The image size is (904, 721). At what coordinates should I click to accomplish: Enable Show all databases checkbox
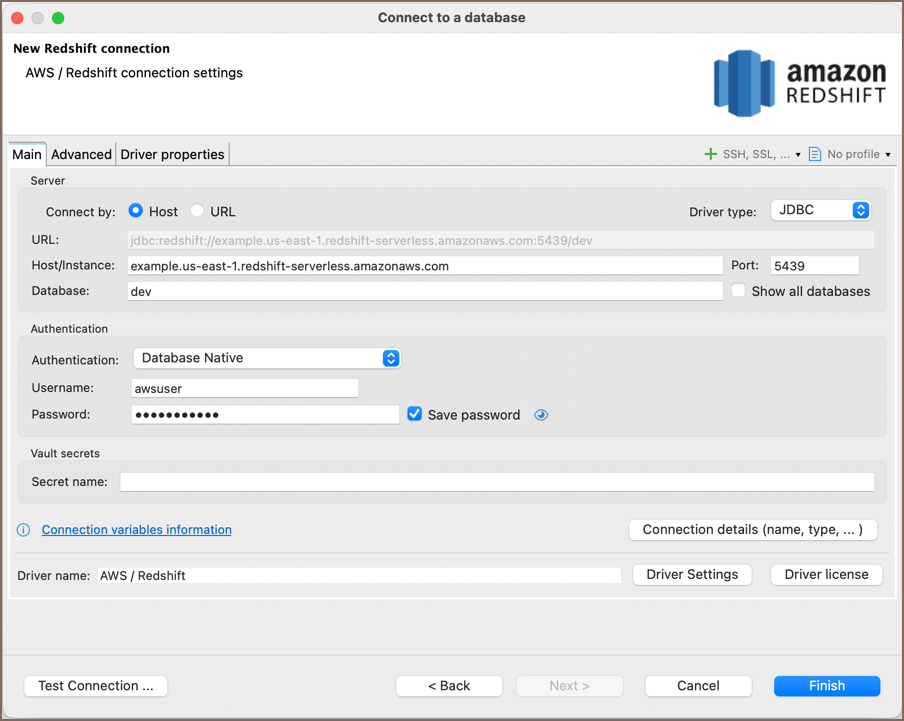(x=739, y=291)
